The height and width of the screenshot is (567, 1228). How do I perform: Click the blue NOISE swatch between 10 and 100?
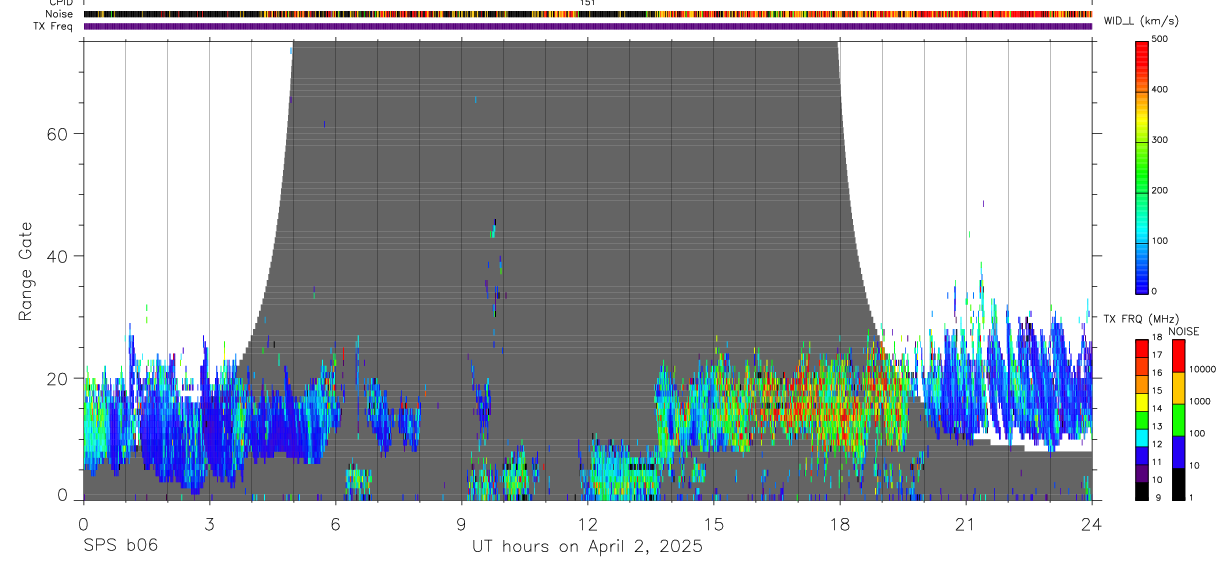point(1178,452)
